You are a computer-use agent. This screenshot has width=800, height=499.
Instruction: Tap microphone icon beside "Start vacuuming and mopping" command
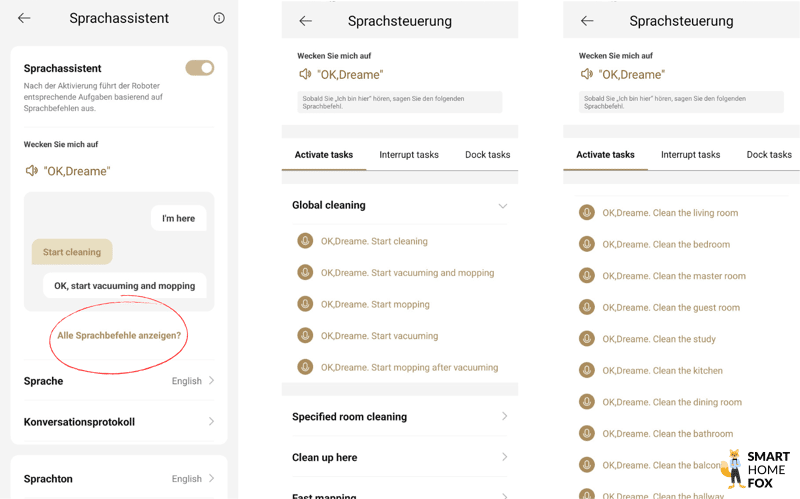(x=305, y=273)
